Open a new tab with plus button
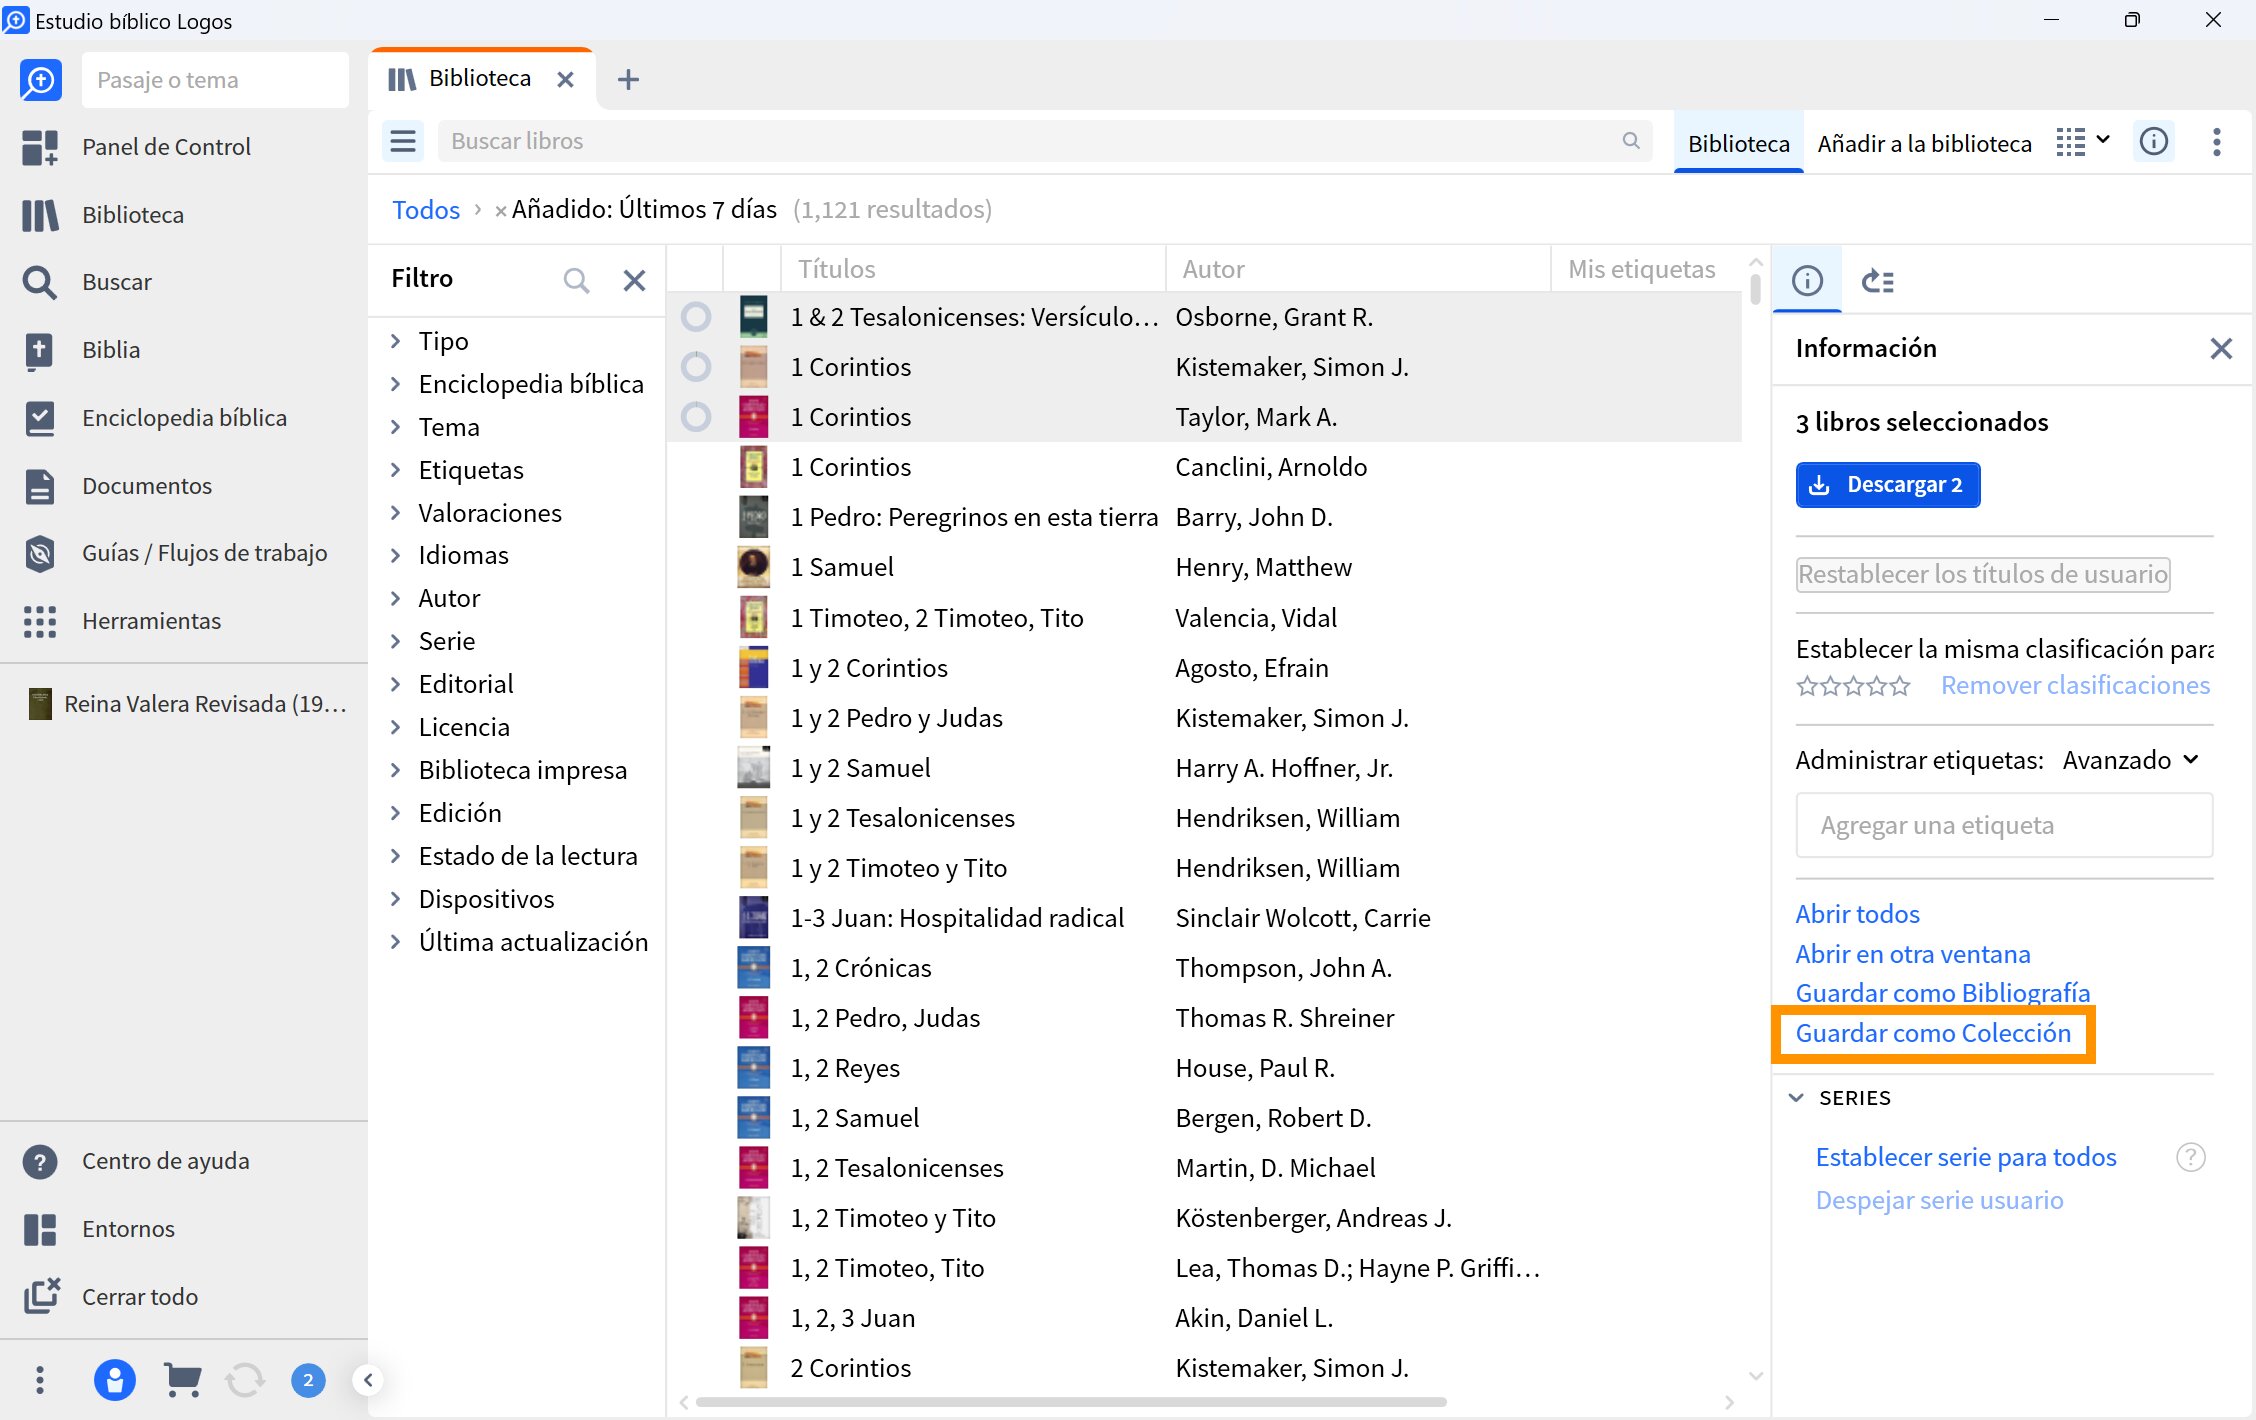The height and width of the screenshot is (1420, 2256). (628, 79)
